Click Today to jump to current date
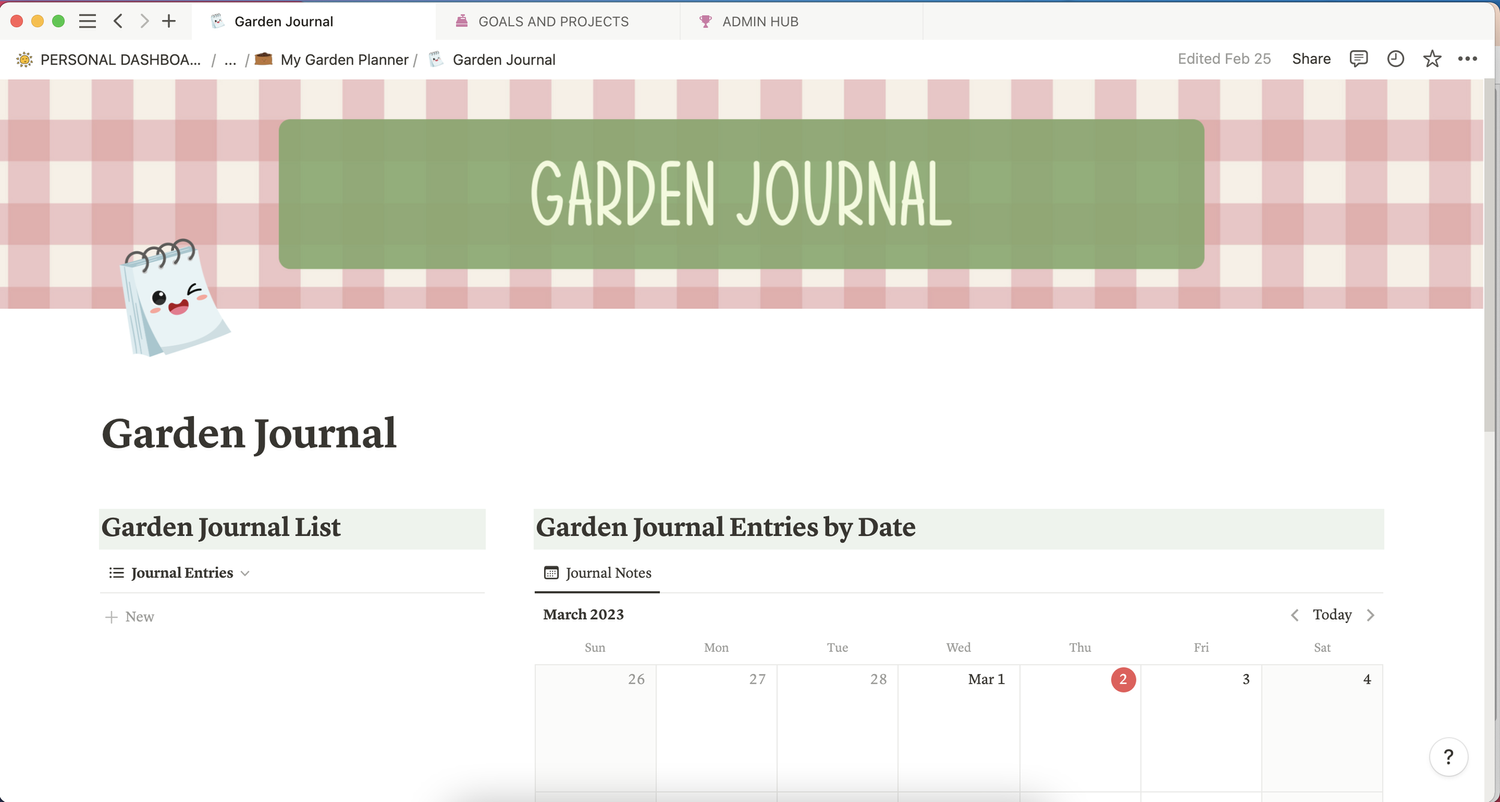1500x802 pixels. (1331, 614)
